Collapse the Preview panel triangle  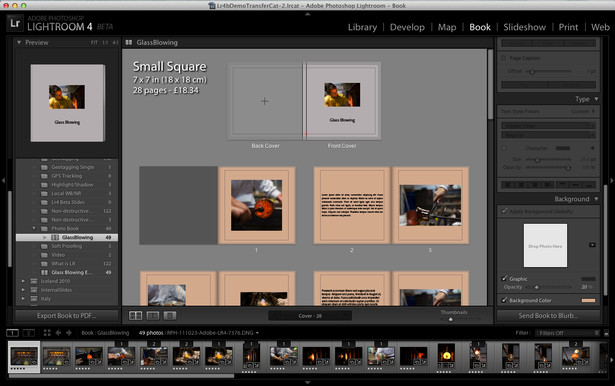[x=19, y=42]
